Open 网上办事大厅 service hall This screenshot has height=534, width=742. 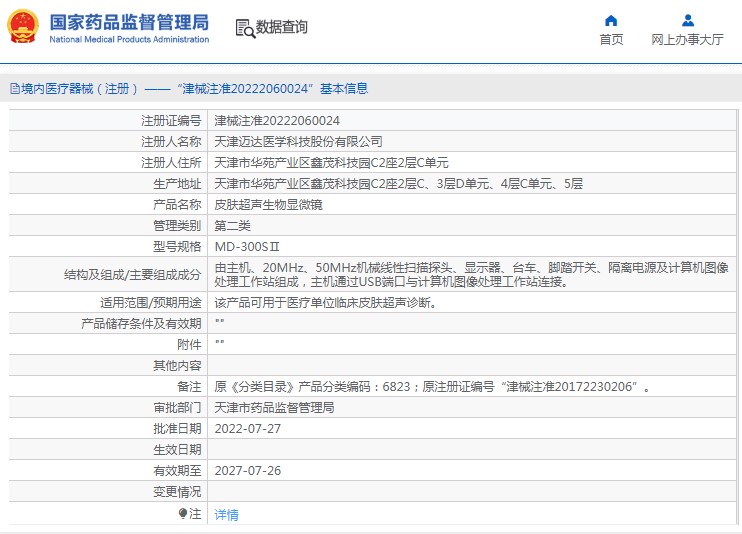688,39
